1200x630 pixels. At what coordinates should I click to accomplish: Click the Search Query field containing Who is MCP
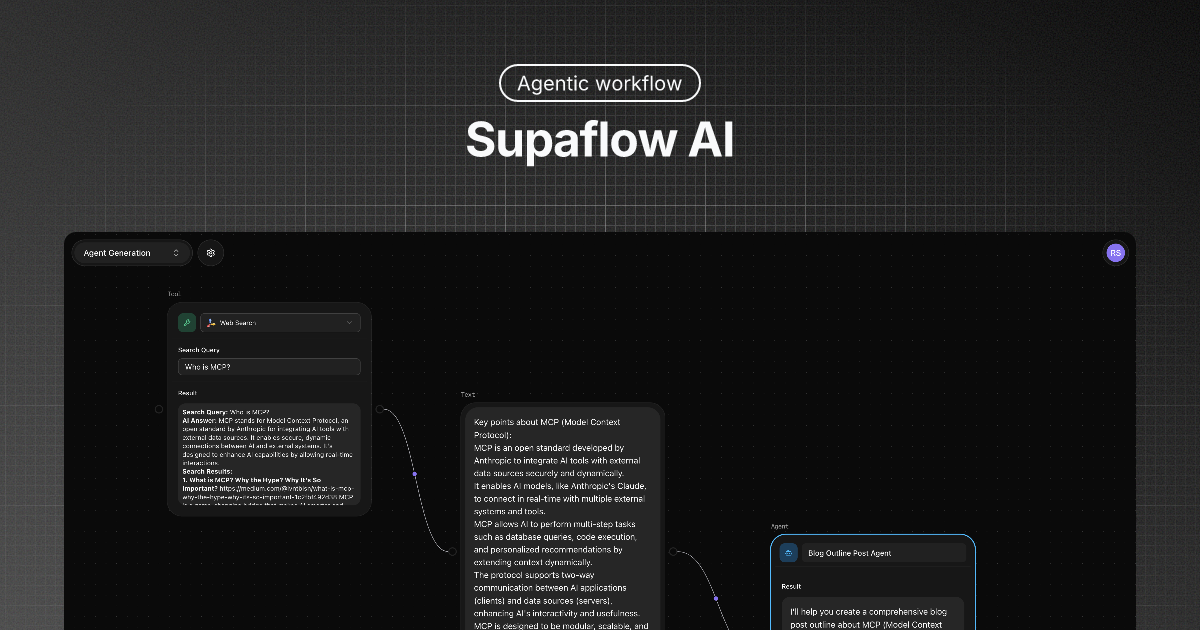click(269, 366)
